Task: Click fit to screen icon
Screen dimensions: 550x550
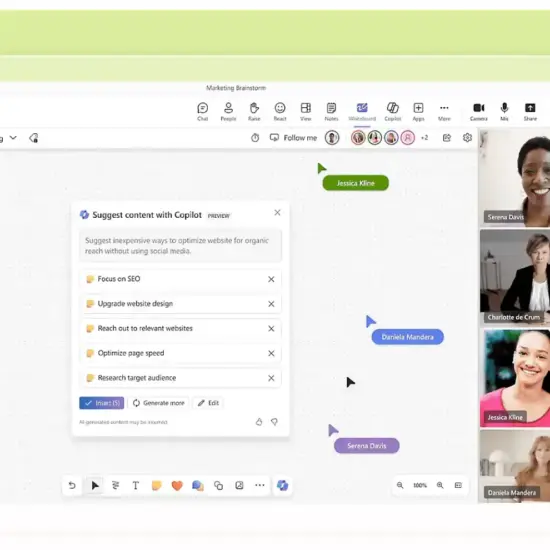Action: pyautogui.click(x=458, y=485)
